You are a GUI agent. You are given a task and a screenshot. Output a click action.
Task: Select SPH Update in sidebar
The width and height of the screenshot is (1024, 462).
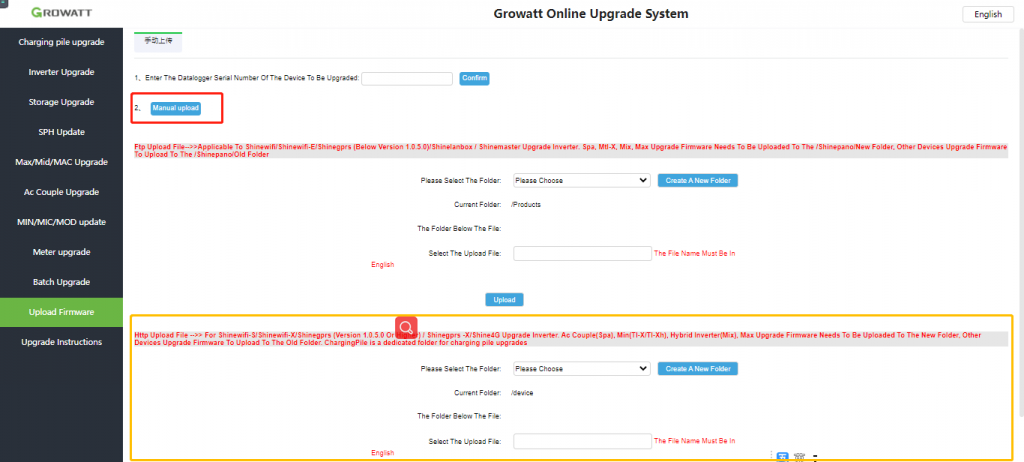click(61, 132)
